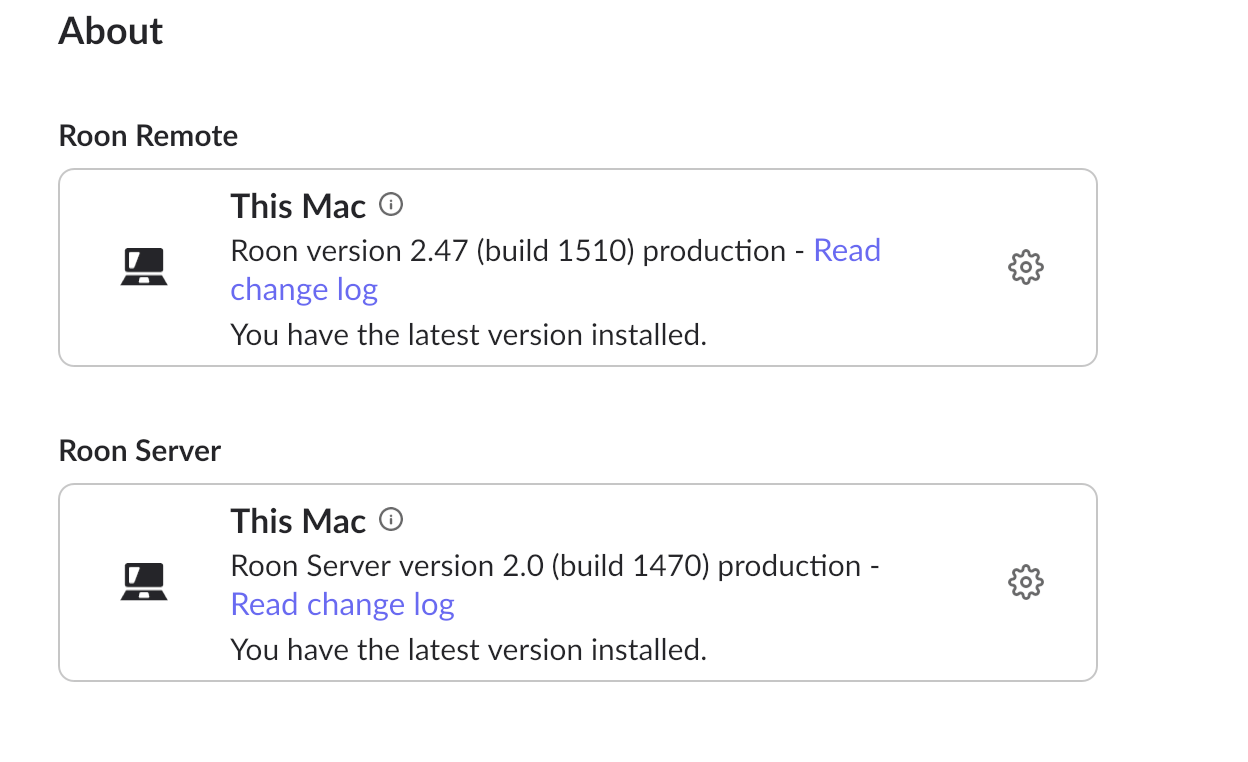This screenshot has width=1248, height=762.
Task: Click the latest version status in Roon Server card
Action: click(x=469, y=650)
